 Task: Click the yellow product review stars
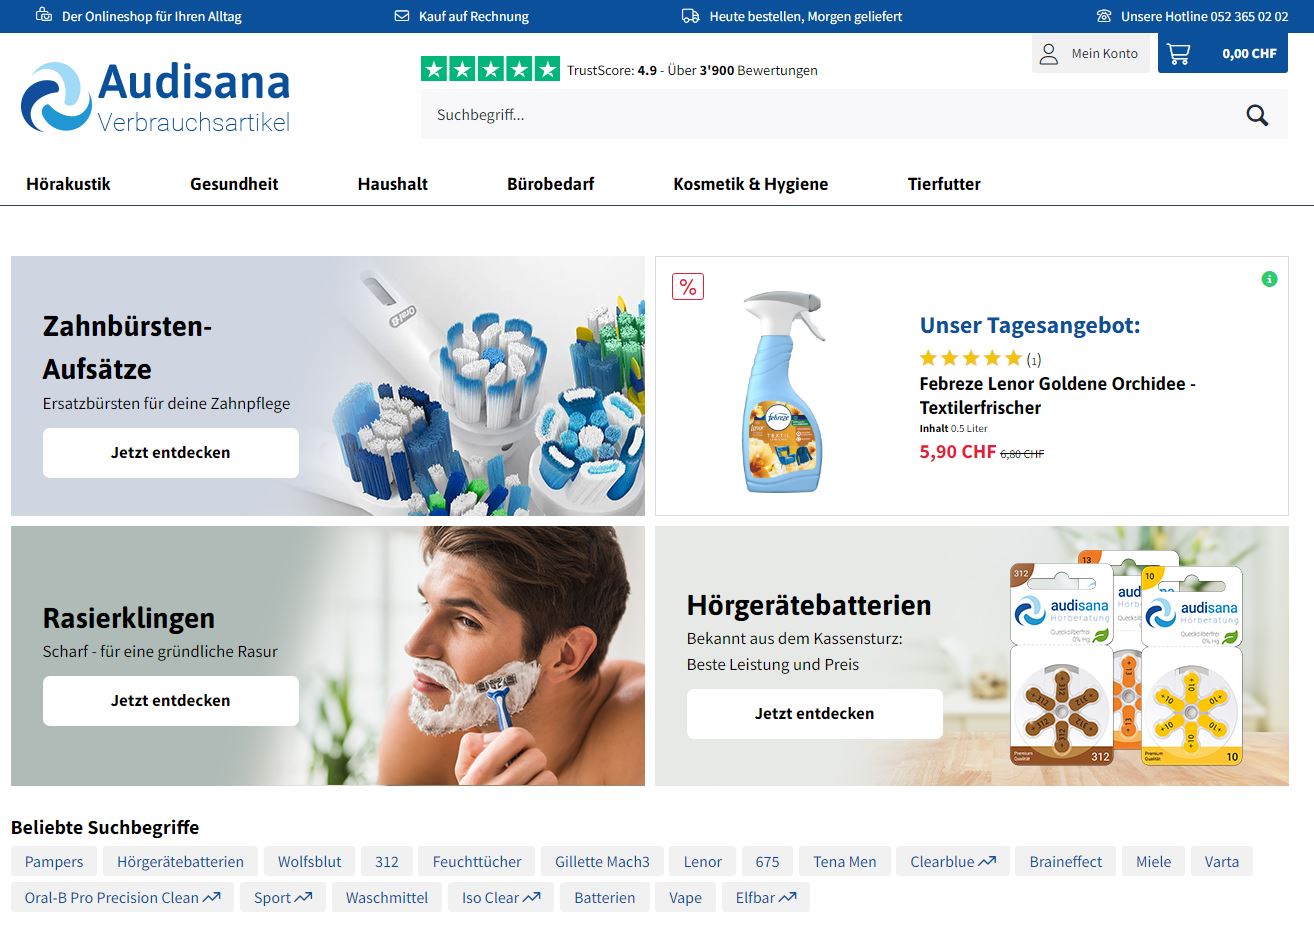[x=970, y=358]
